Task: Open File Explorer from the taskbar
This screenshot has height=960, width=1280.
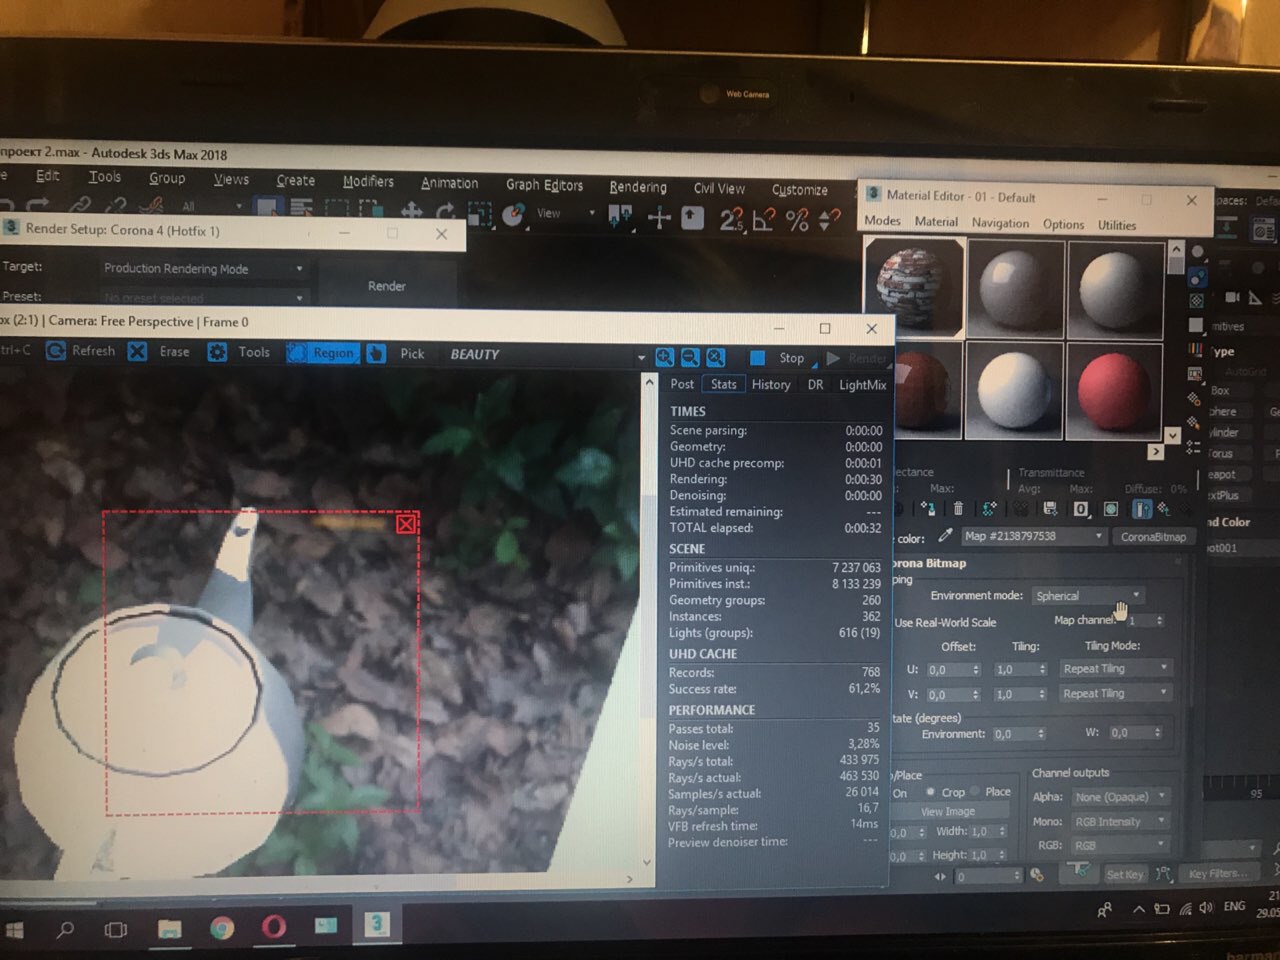Action: [170, 929]
